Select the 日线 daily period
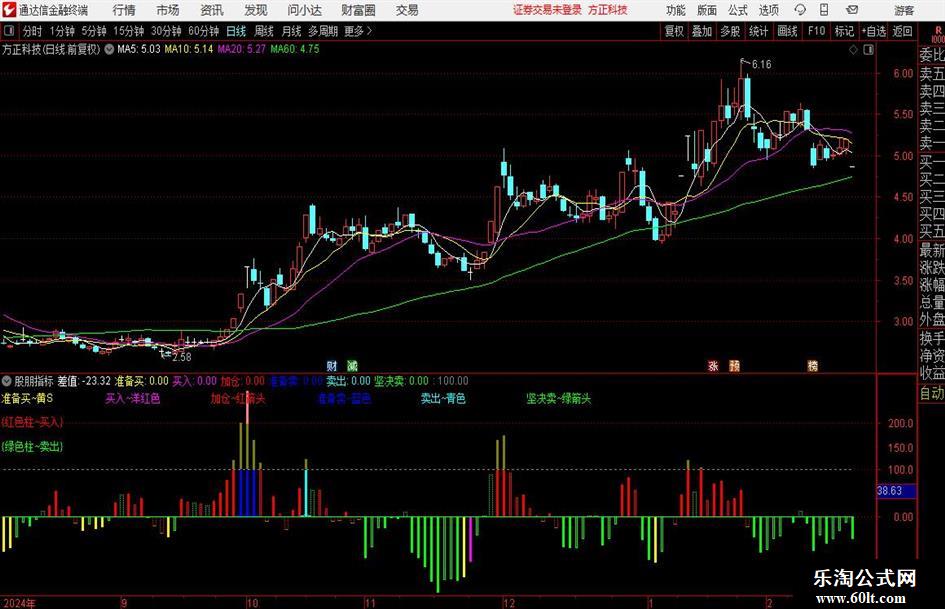 [236, 31]
